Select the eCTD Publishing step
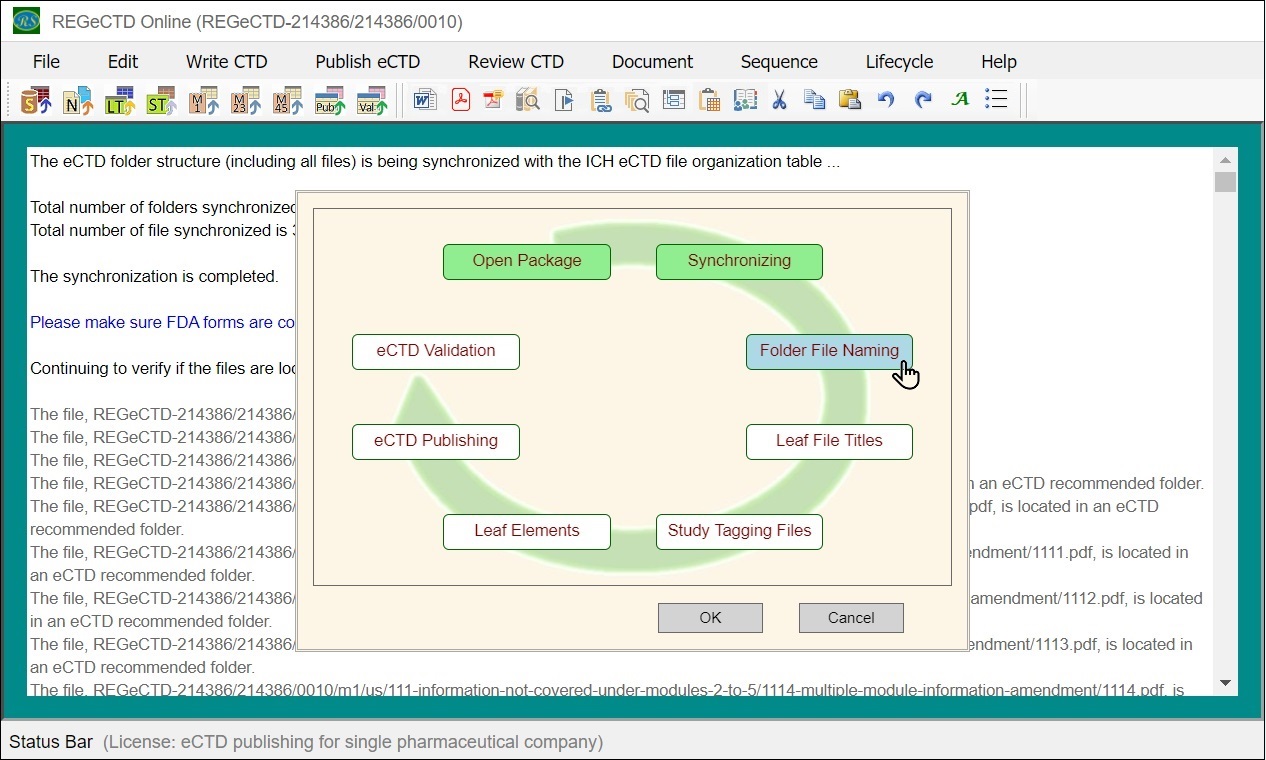Viewport: 1266px width, 760px height. pyautogui.click(x=436, y=441)
